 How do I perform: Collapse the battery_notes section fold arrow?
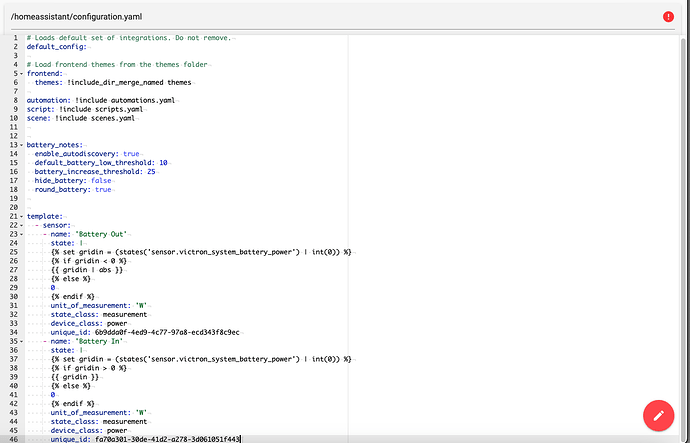pyautogui.click(x=20, y=145)
